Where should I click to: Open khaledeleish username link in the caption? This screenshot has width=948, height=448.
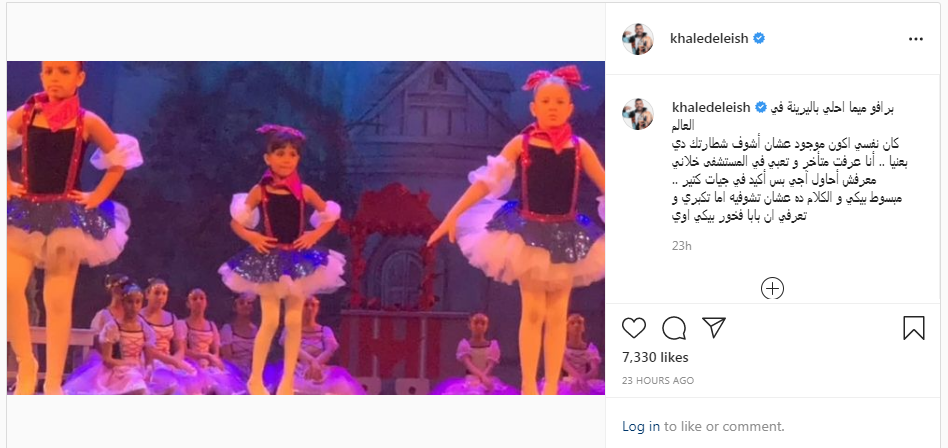[x=711, y=107]
